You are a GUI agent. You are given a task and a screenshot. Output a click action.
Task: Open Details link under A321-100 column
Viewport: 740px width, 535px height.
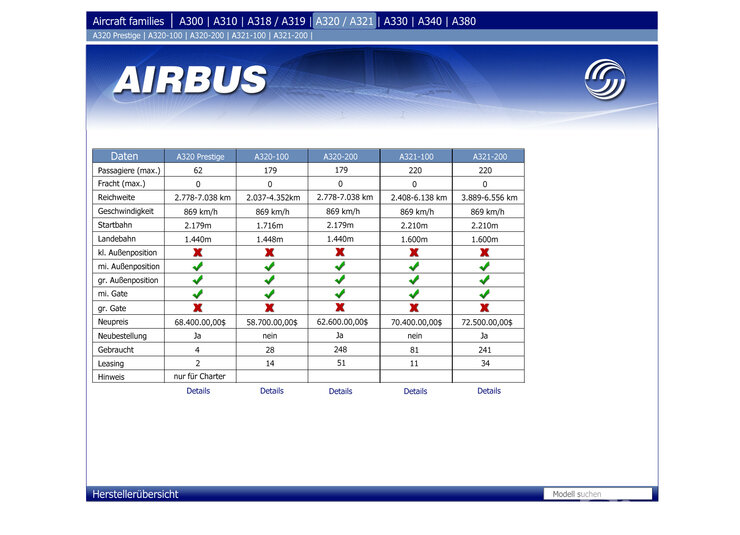pos(415,391)
